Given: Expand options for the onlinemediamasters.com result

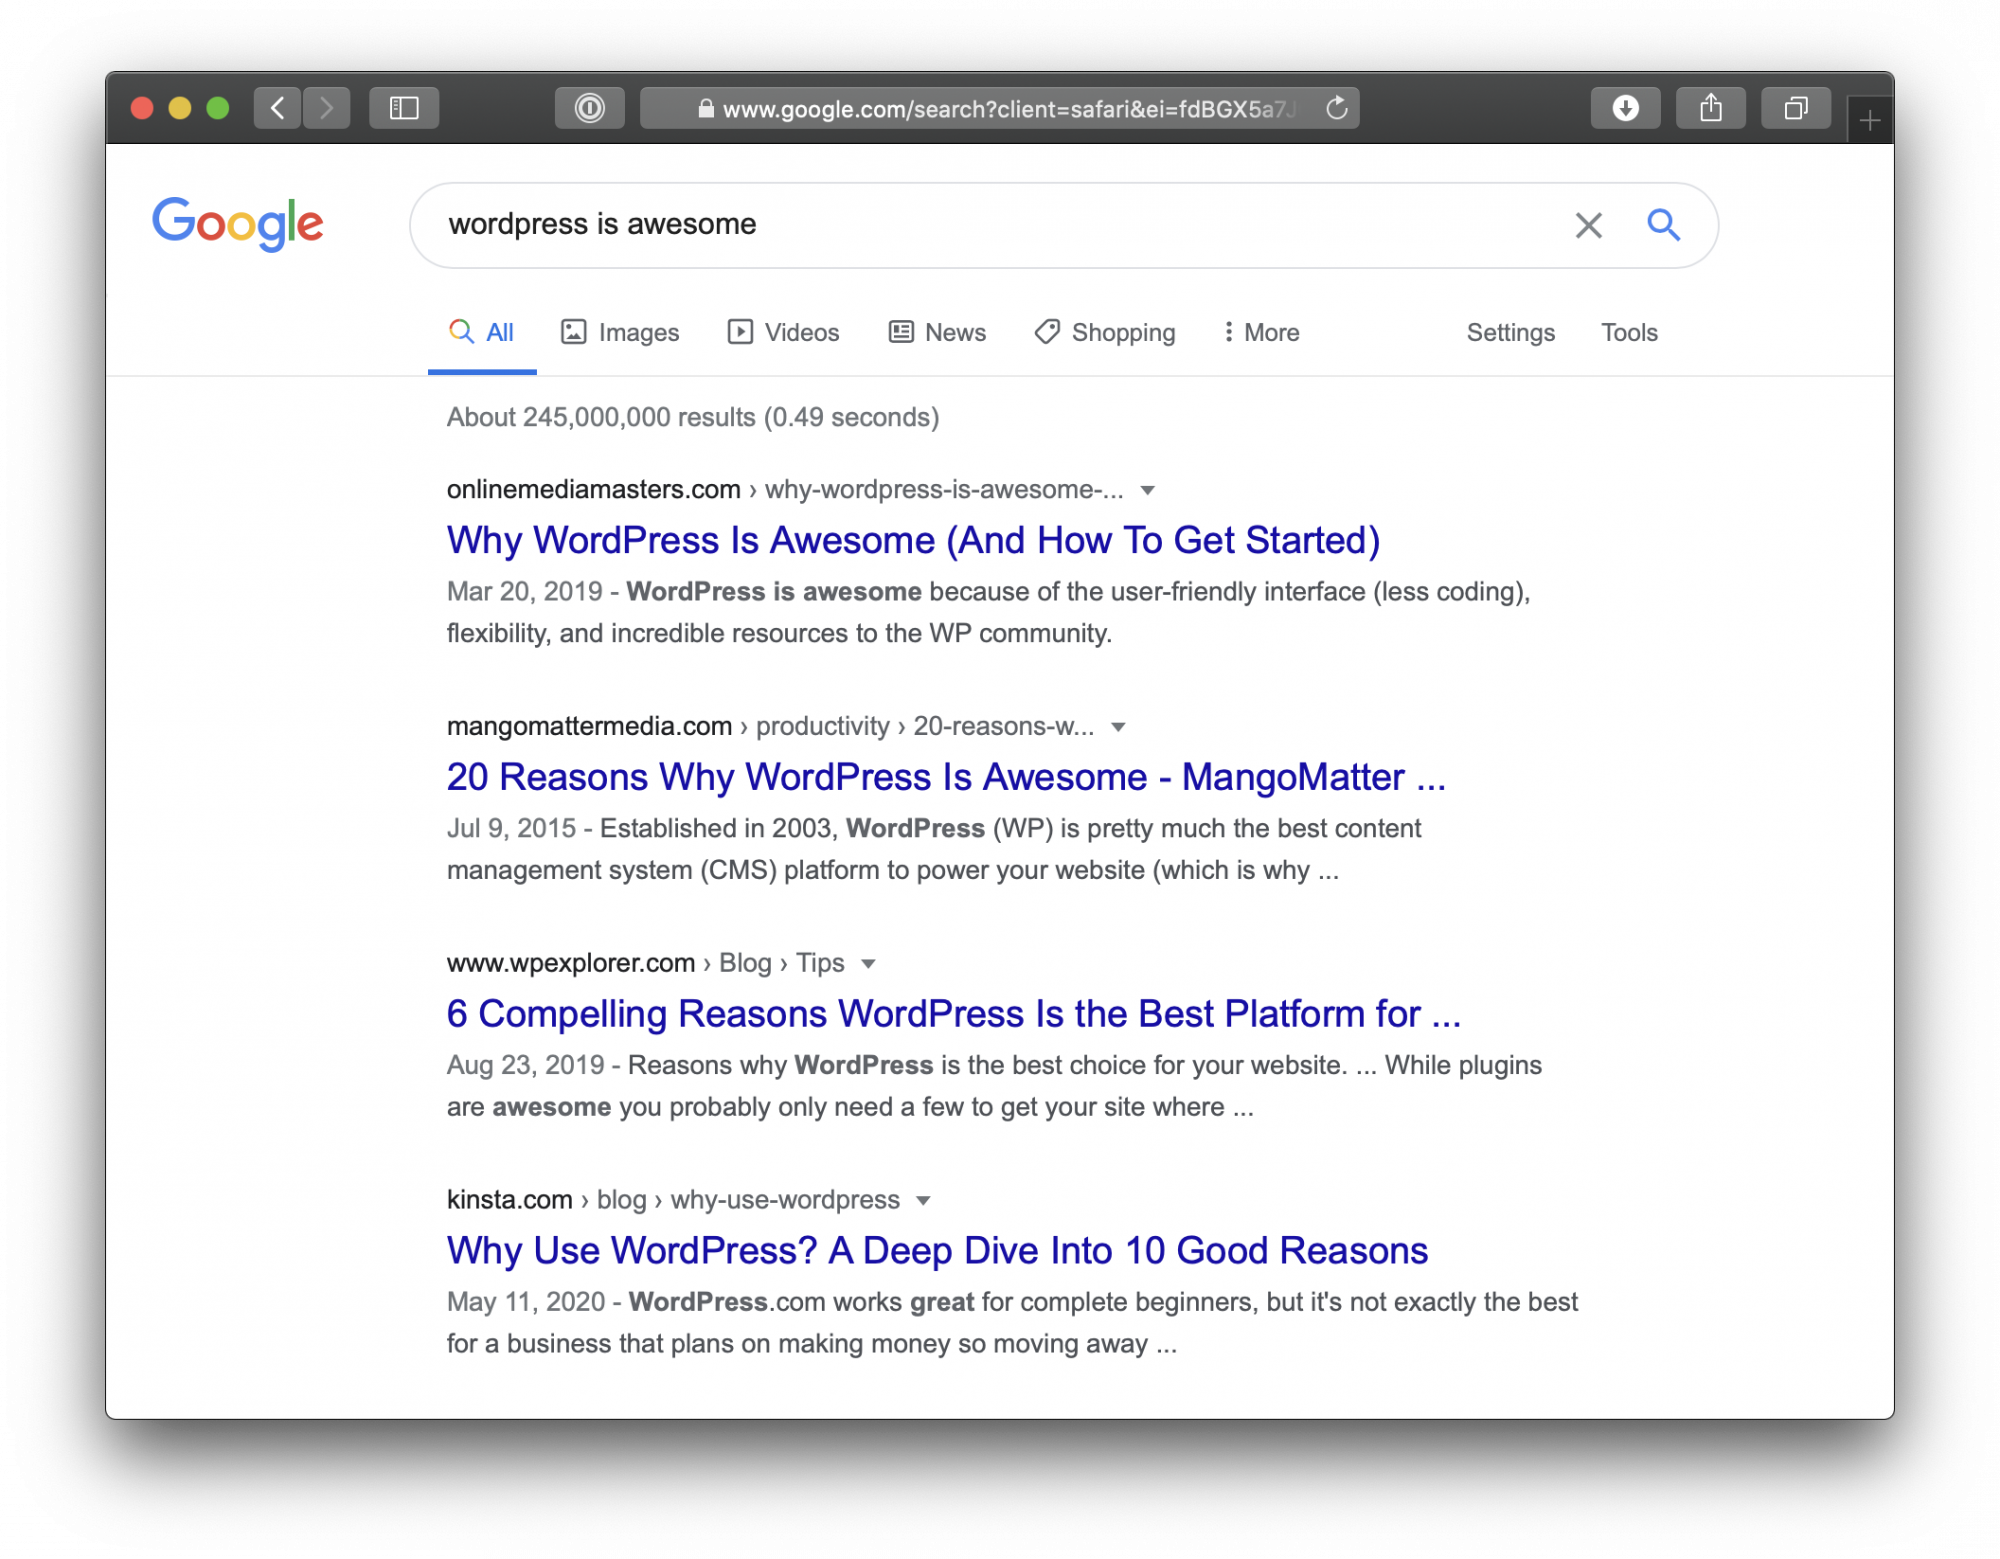Looking at the screenshot, I should 1146,489.
